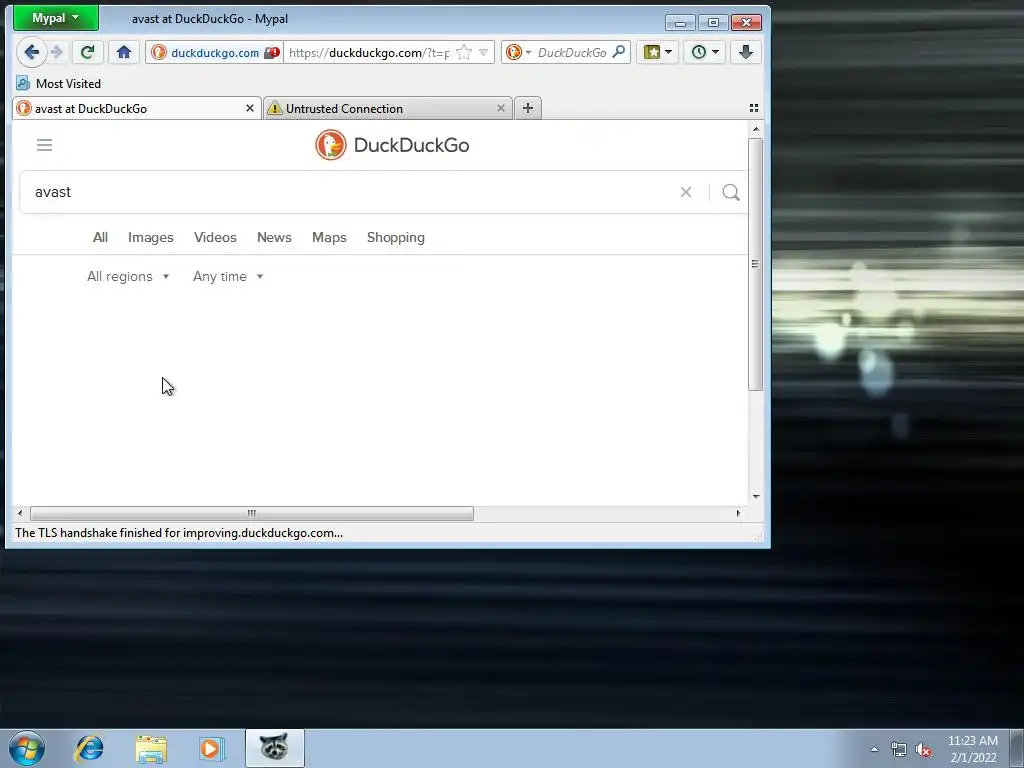Click the DuckDuckGo logo
Image resolution: width=1024 pixels, height=768 pixels.
[392, 145]
